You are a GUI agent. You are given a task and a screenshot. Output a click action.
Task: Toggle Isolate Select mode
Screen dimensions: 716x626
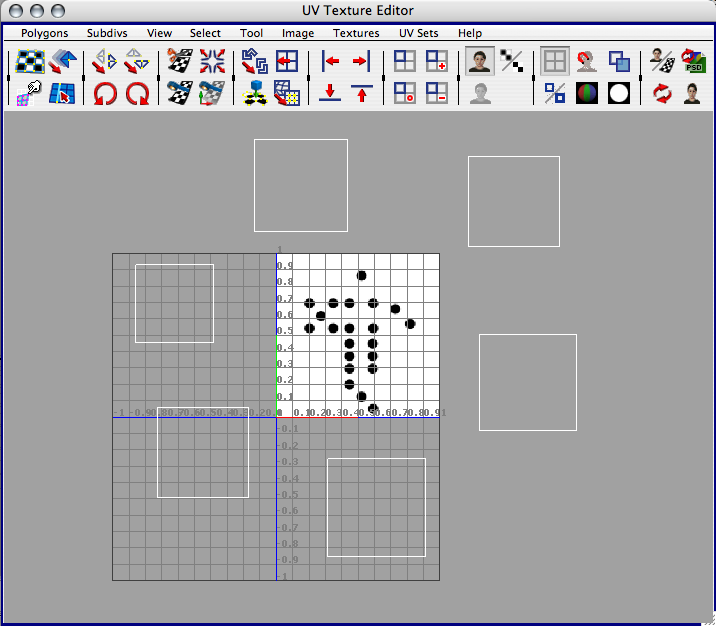click(x=405, y=61)
